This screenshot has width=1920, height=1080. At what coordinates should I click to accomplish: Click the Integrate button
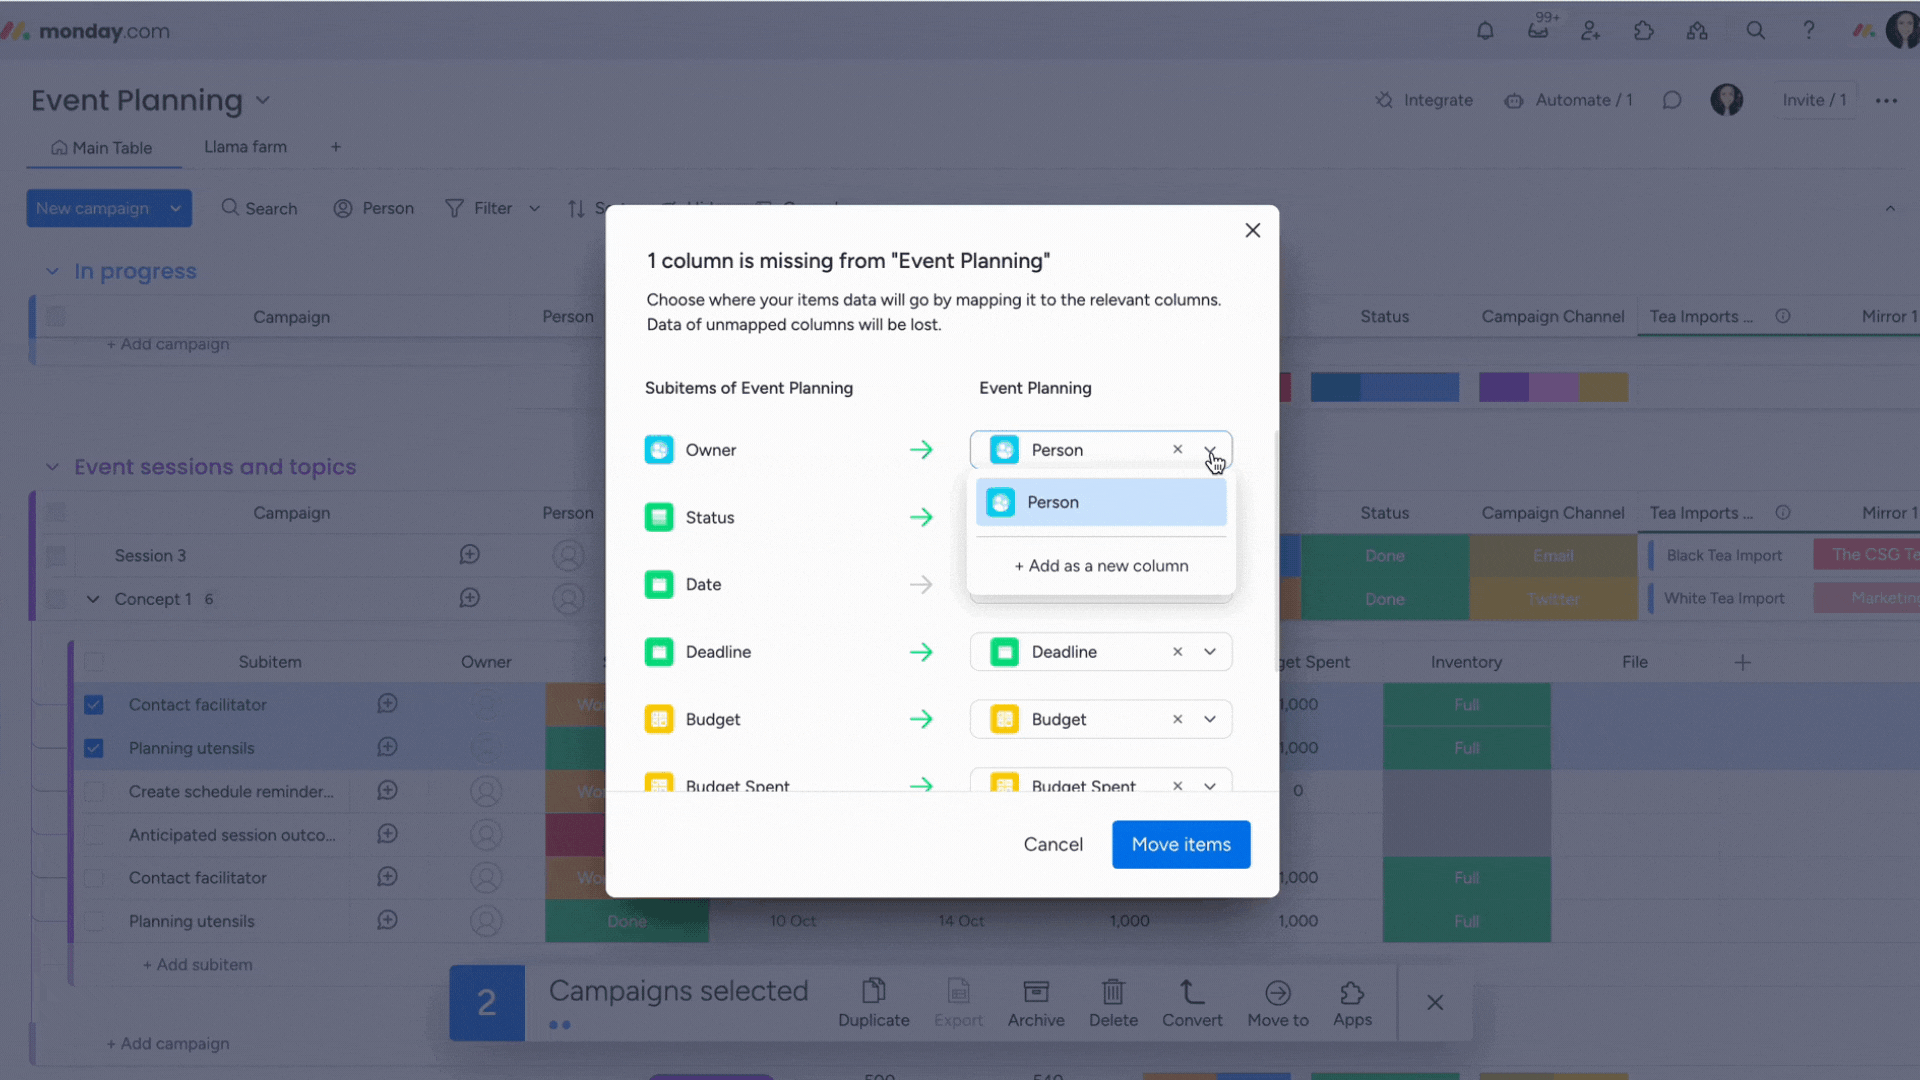[1424, 100]
